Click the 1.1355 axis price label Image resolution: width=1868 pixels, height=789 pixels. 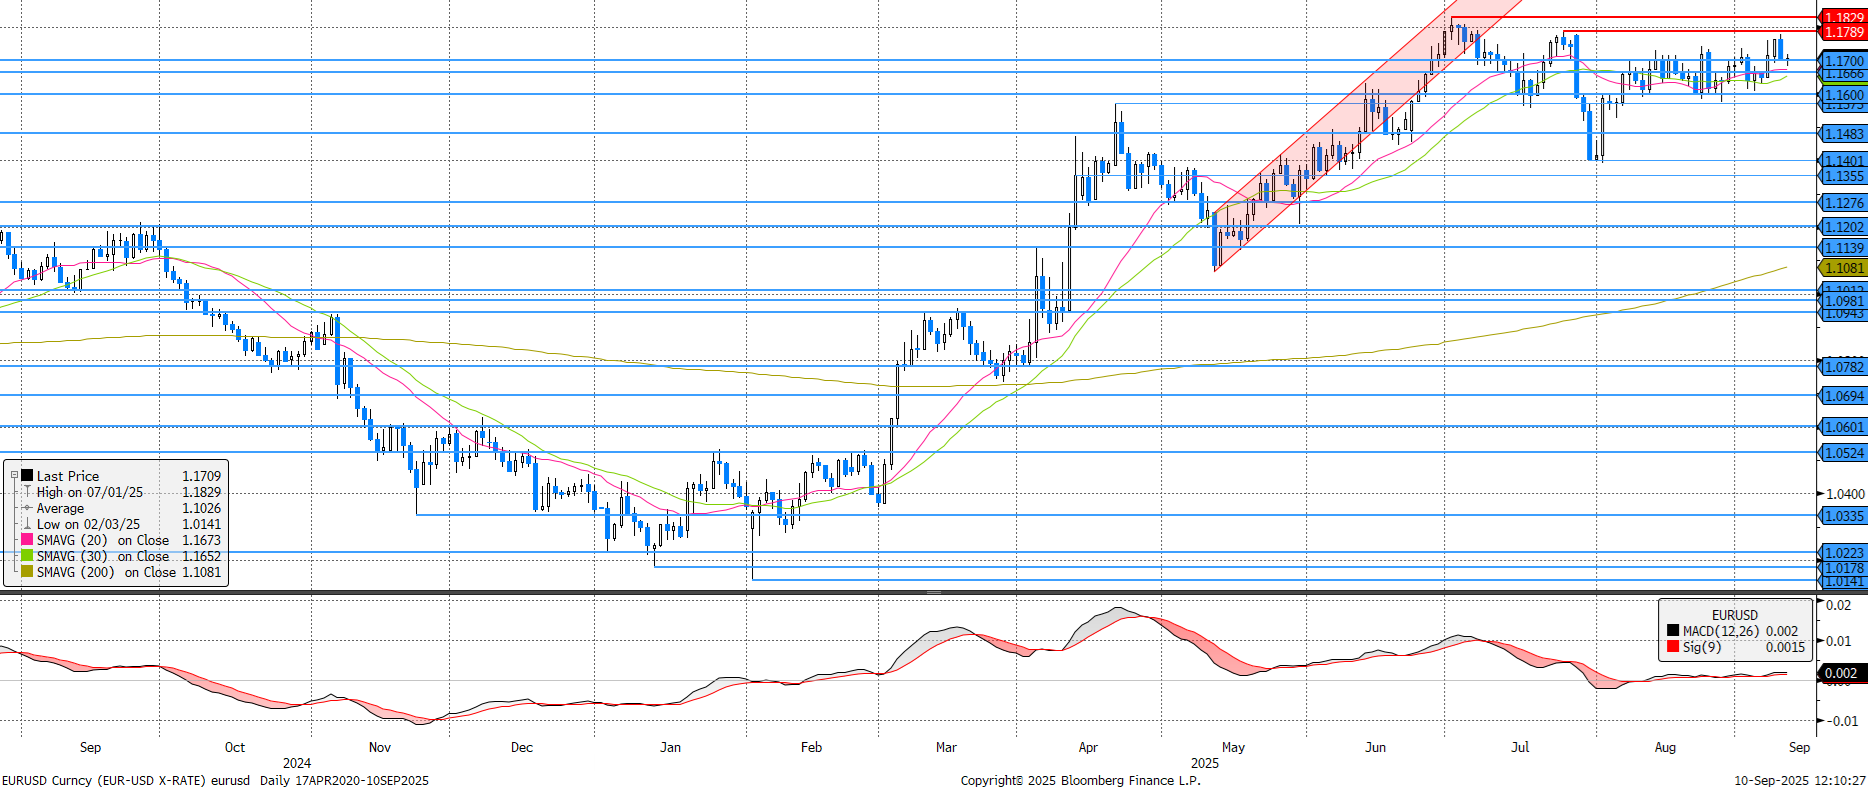pyautogui.click(x=1842, y=176)
